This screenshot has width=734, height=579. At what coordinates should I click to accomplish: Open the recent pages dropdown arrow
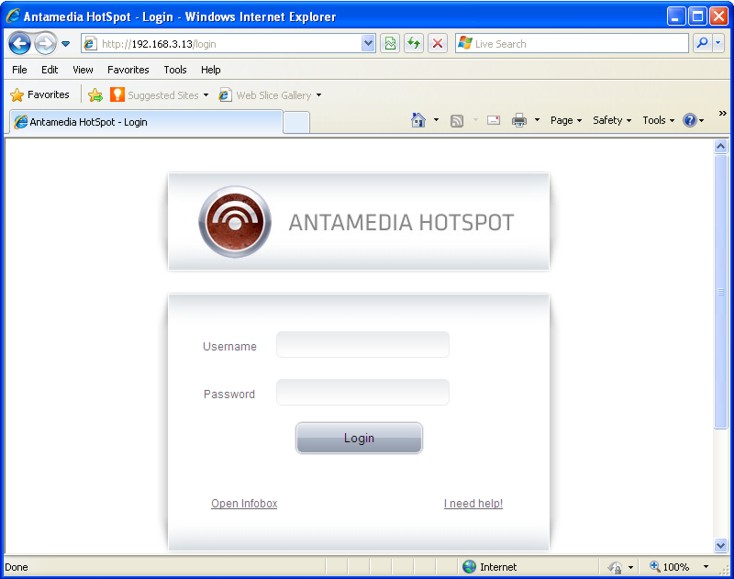point(66,44)
